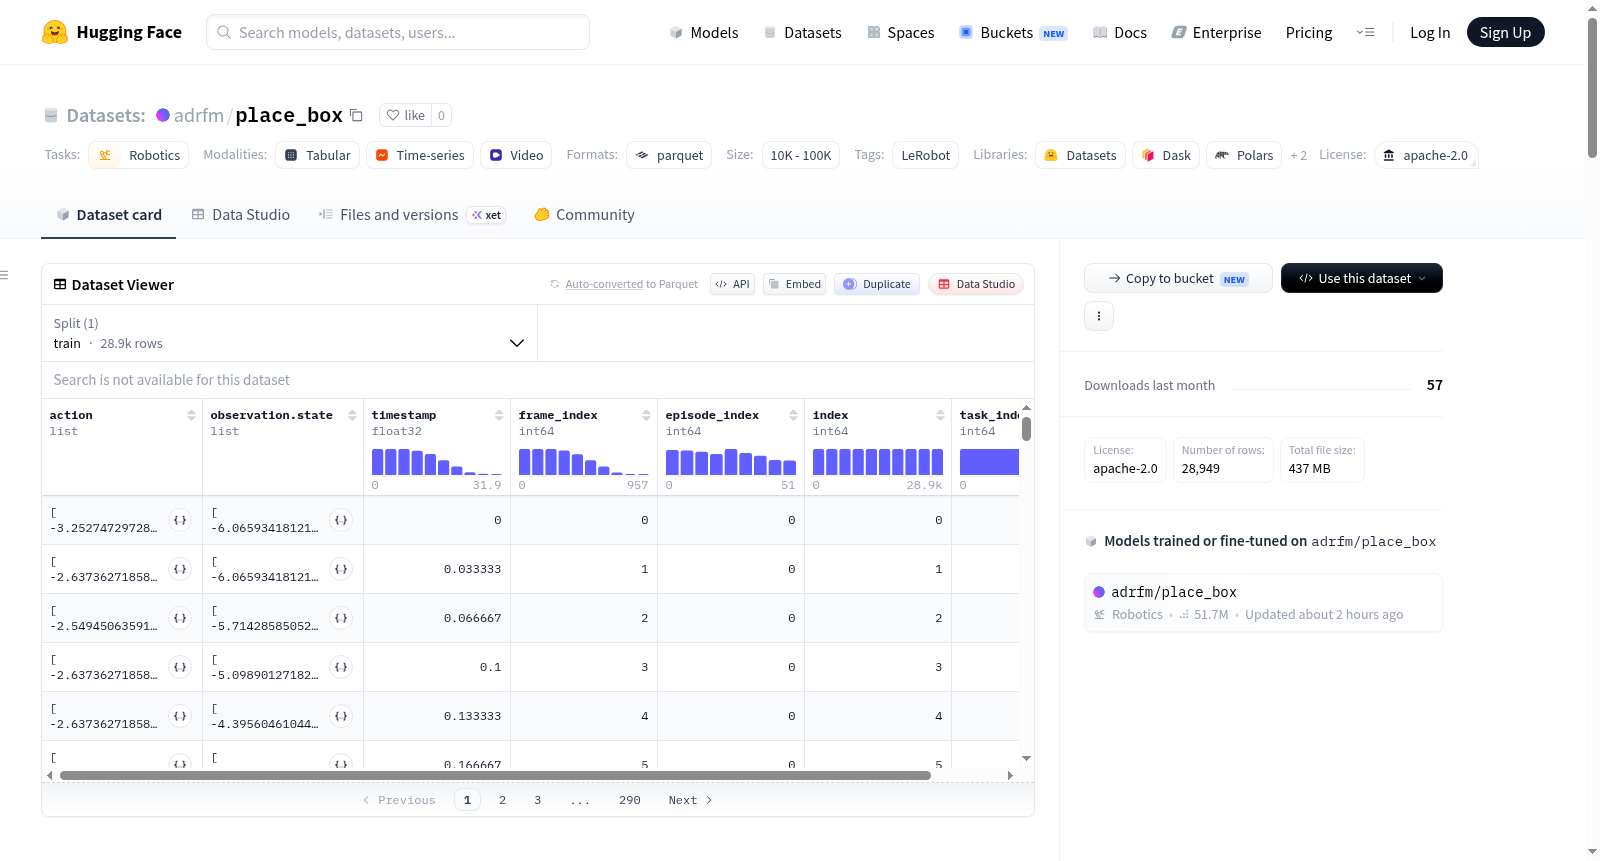This screenshot has width=1600, height=861.
Task: Go to the Next page of rows
Action: 690,800
